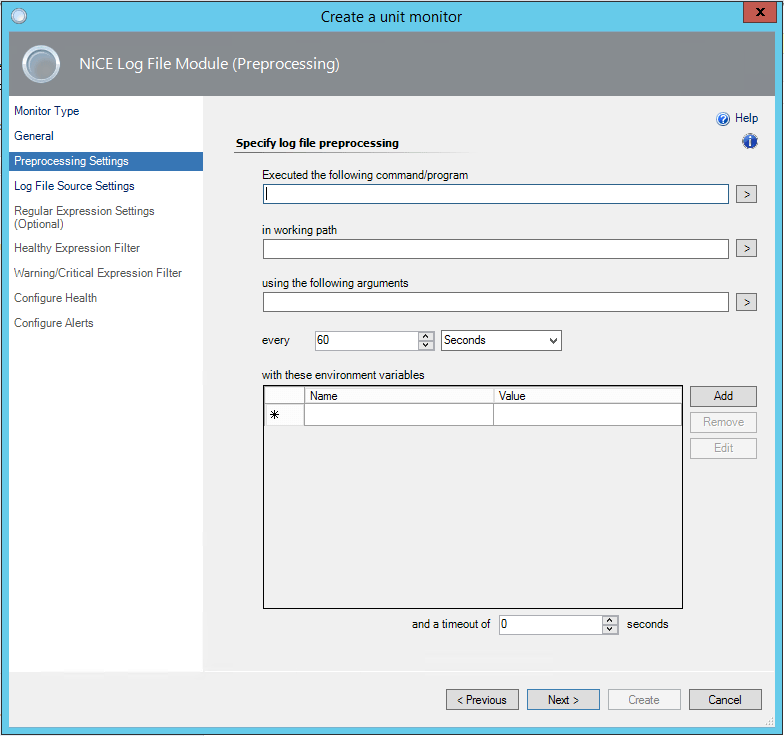Click the new row Name cell

tap(398, 414)
